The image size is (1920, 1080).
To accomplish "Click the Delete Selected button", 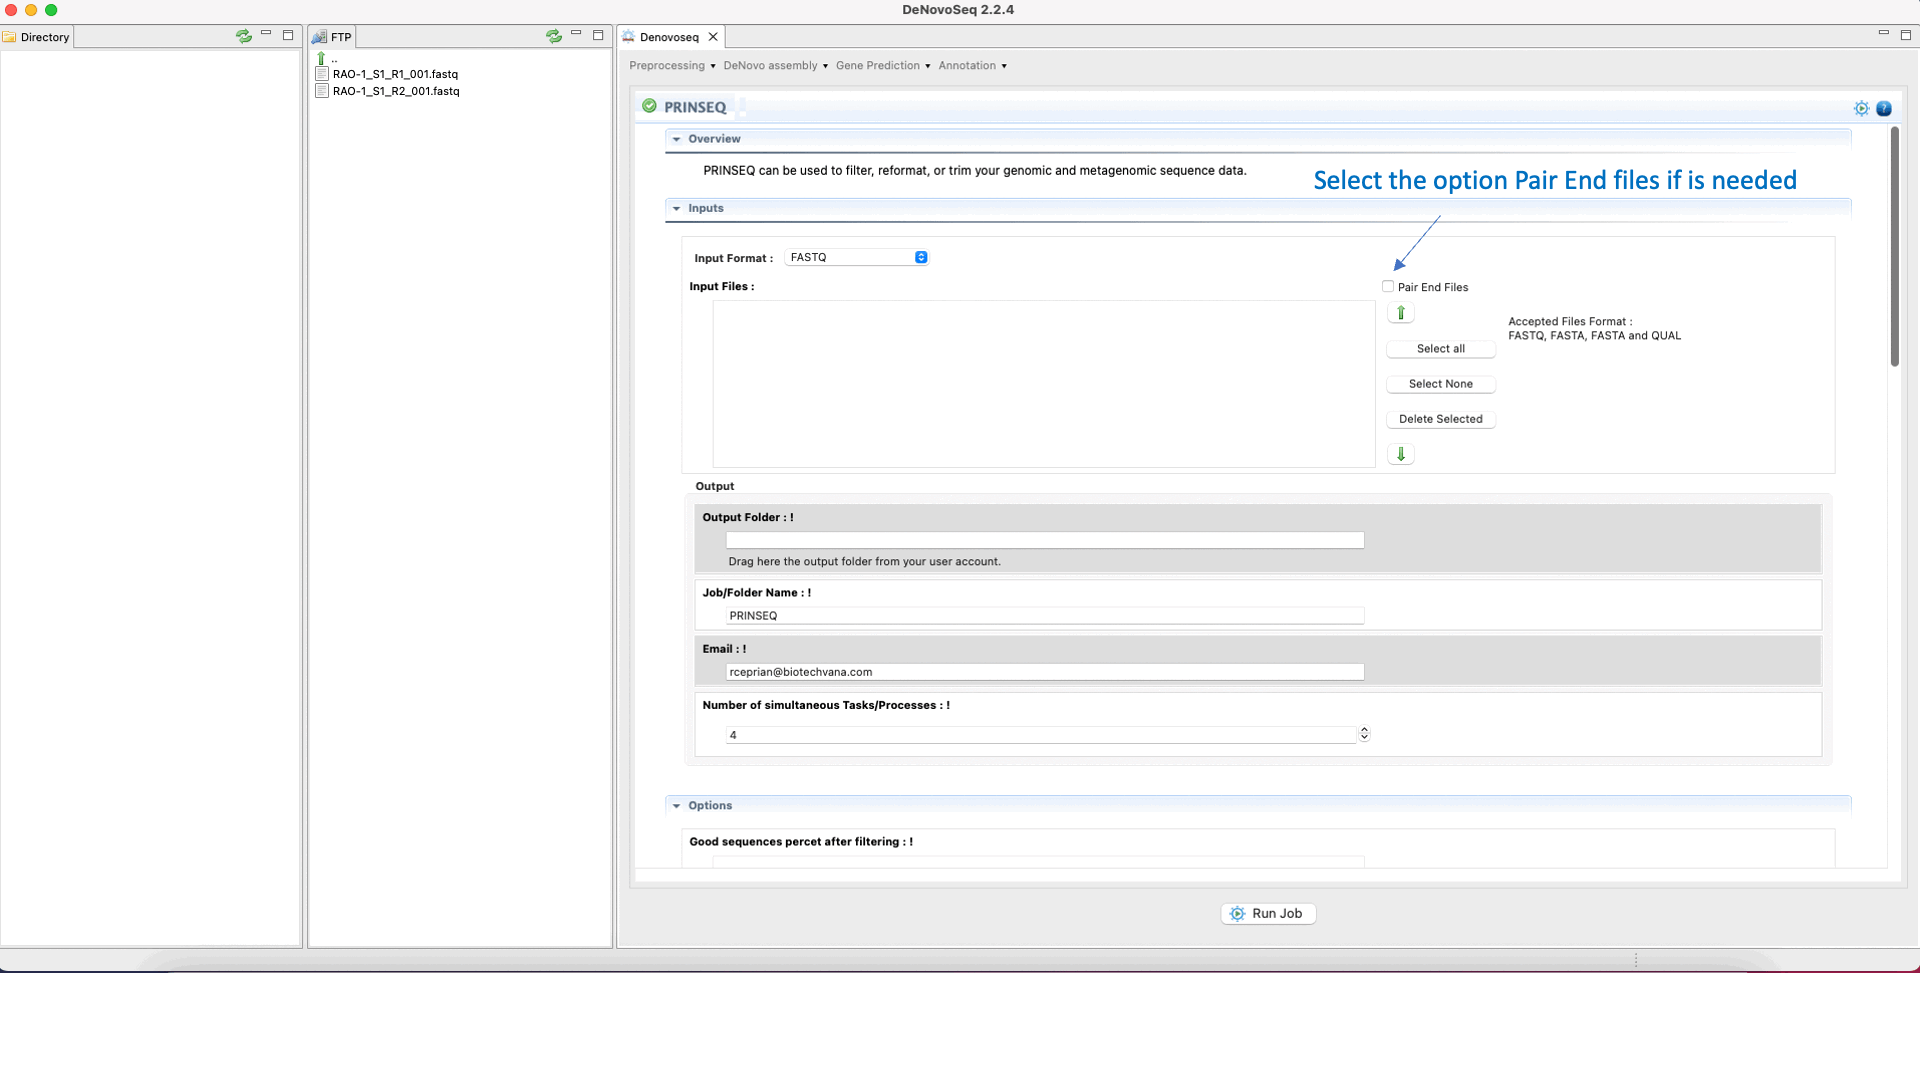I will pos(1440,419).
